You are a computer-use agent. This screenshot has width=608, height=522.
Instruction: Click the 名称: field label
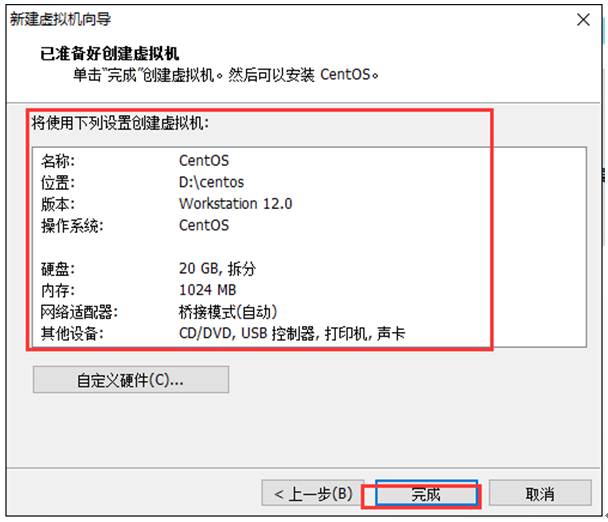[x=58, y=161]
